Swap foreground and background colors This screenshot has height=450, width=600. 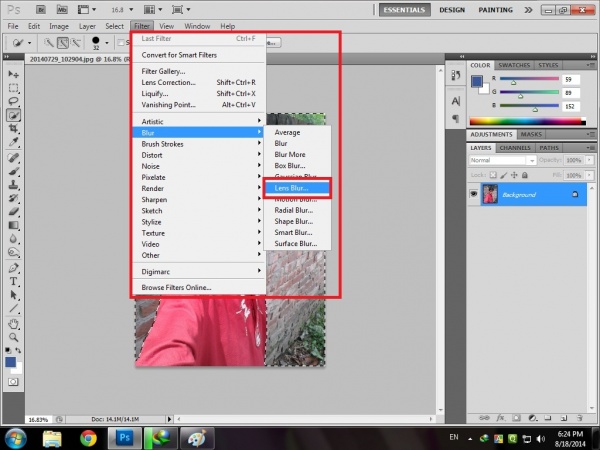point(18,350)
